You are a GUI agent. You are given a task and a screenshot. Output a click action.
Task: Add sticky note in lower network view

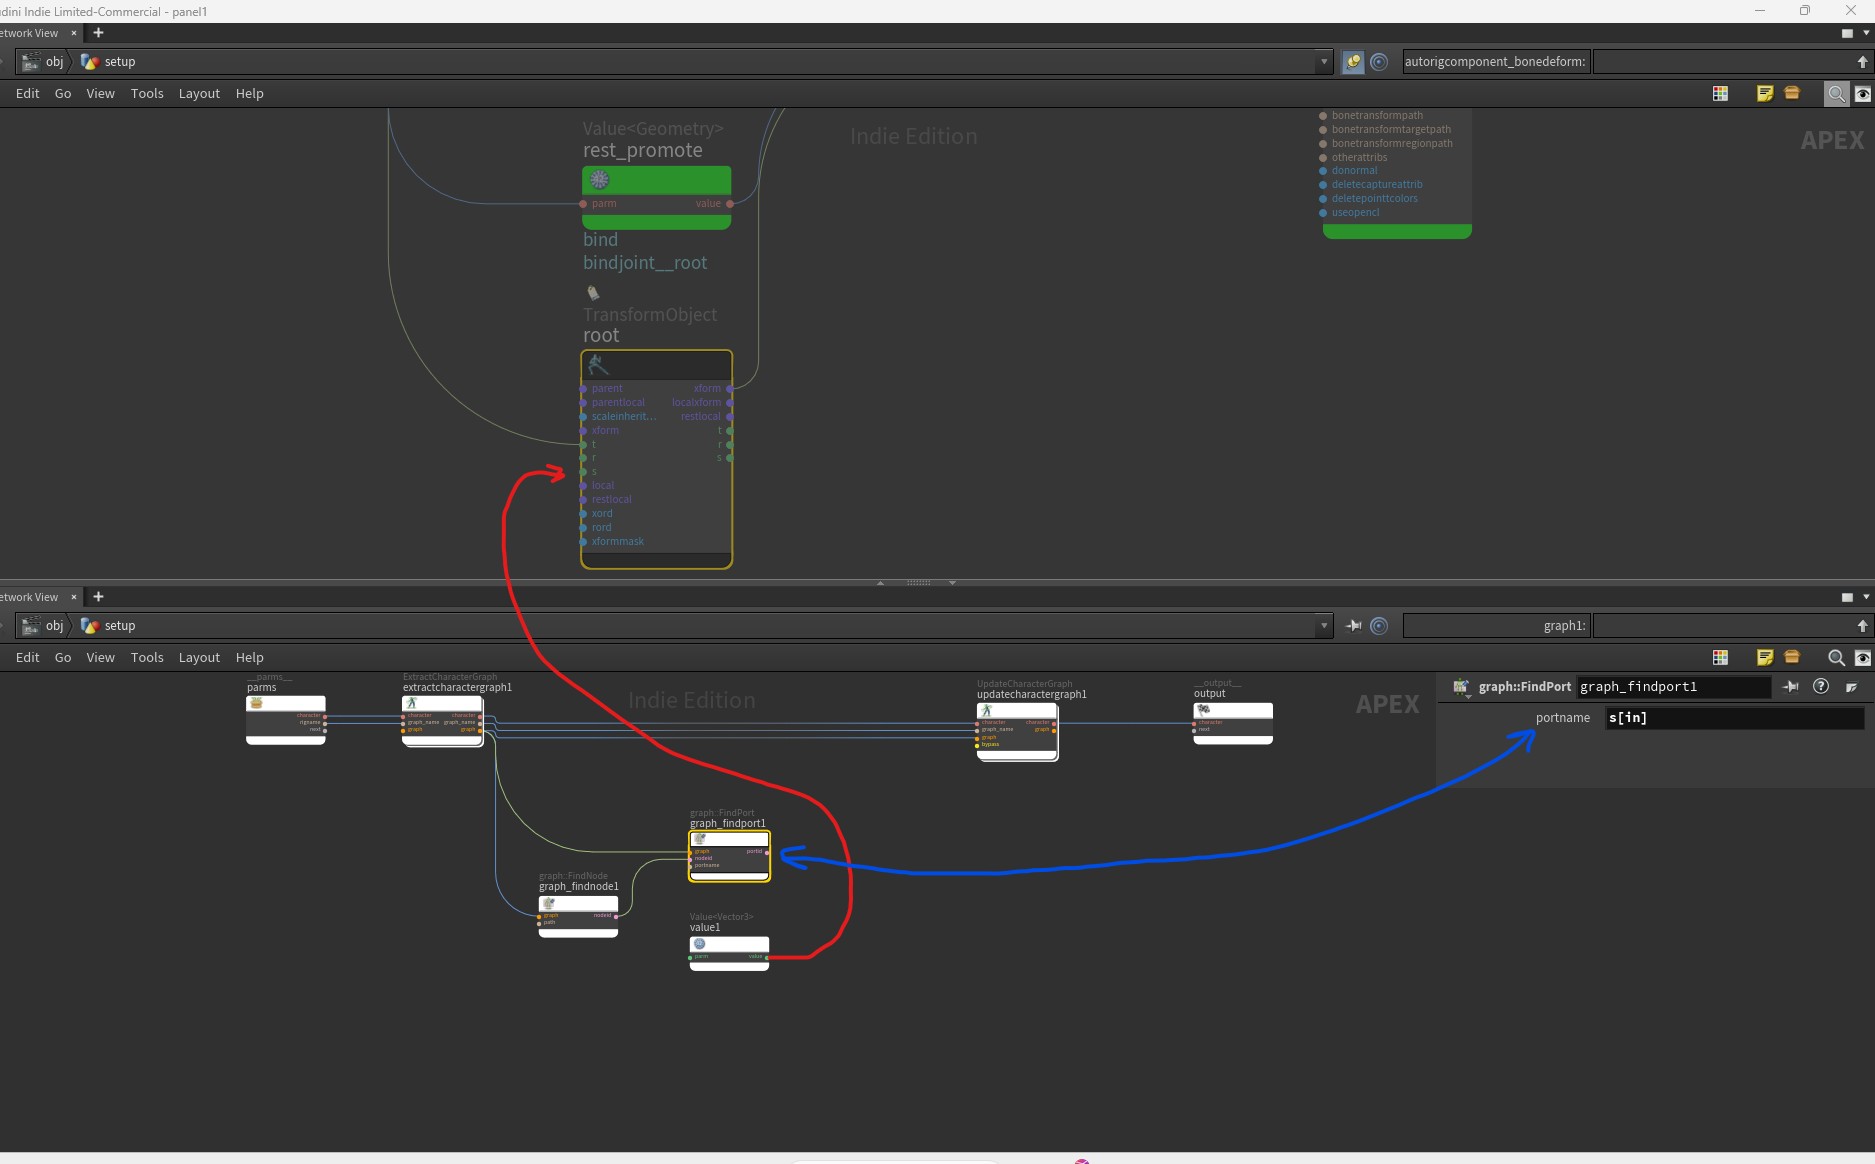(x=1765, y=657)
